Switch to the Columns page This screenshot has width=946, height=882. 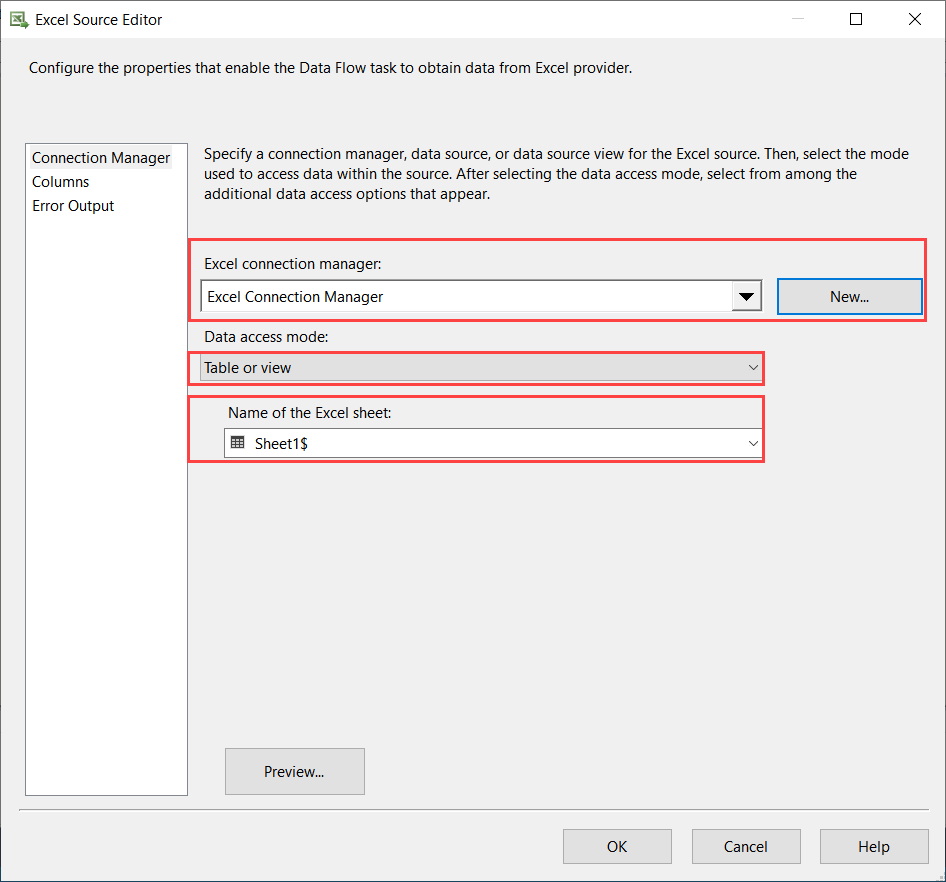point(61,182)
